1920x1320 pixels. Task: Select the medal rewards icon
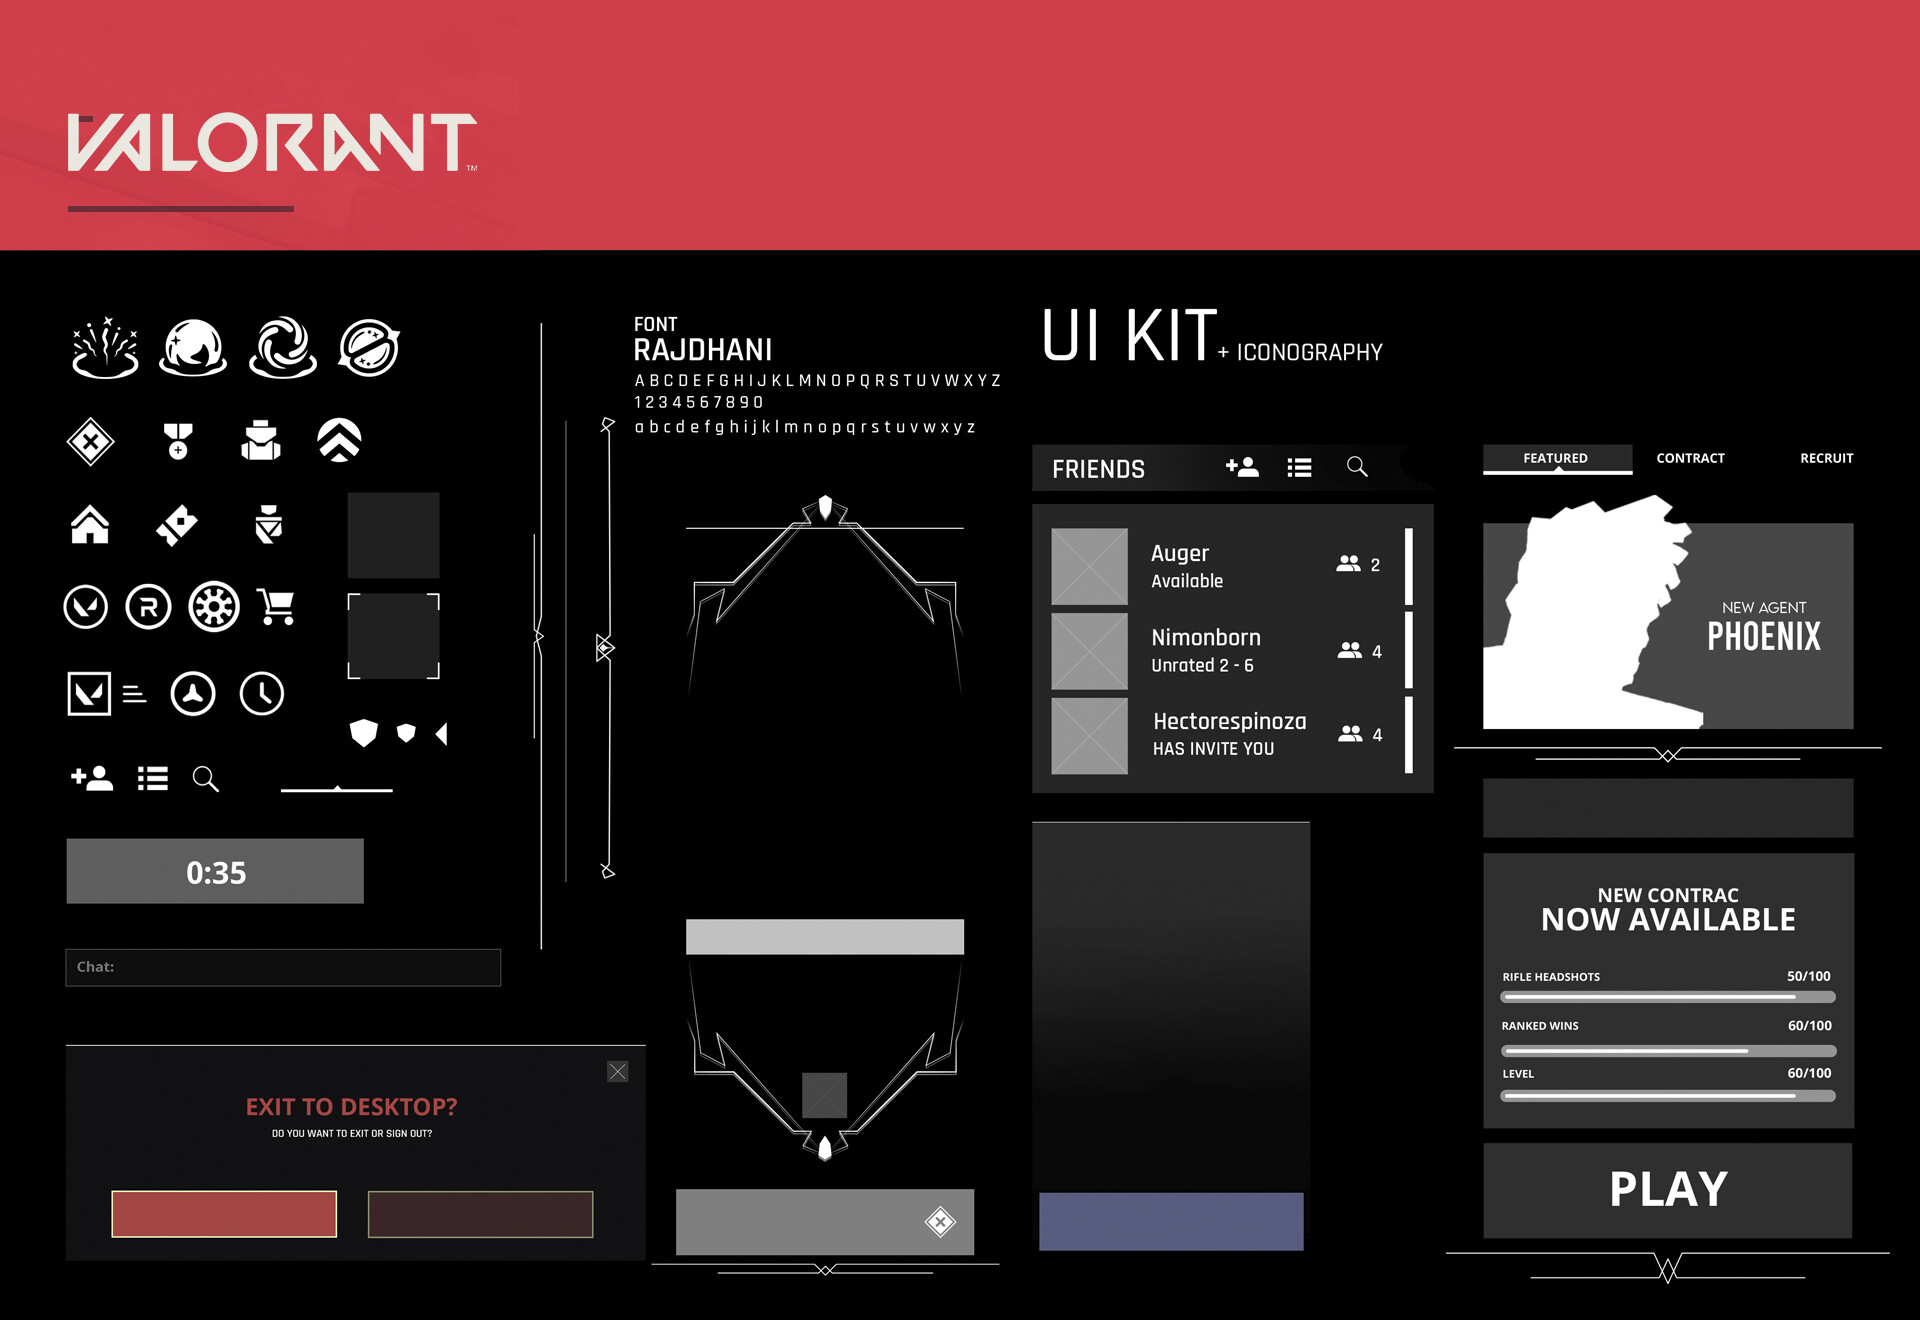(x=178, y=440)
